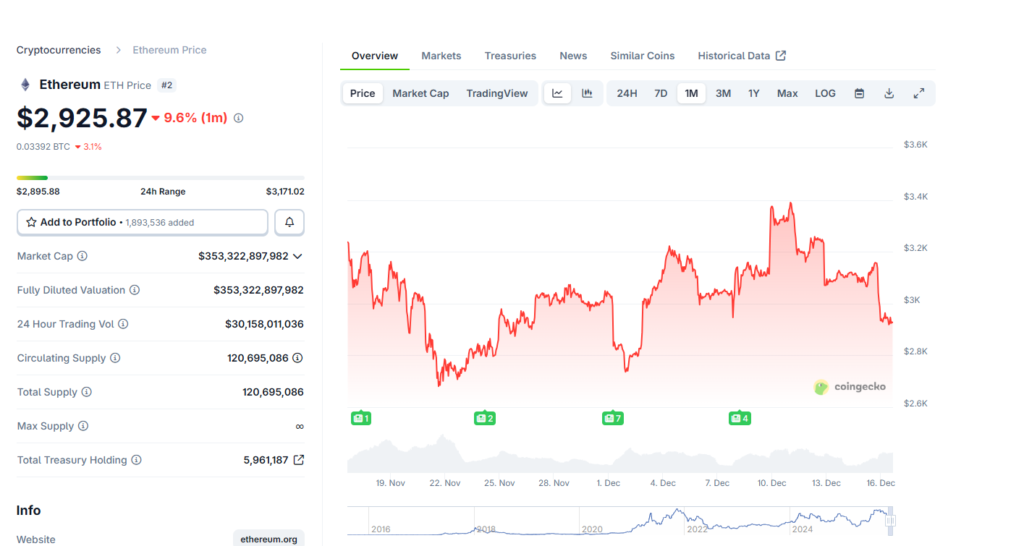
Task: Show Total Supply info icon
Action: pos(86,392)
